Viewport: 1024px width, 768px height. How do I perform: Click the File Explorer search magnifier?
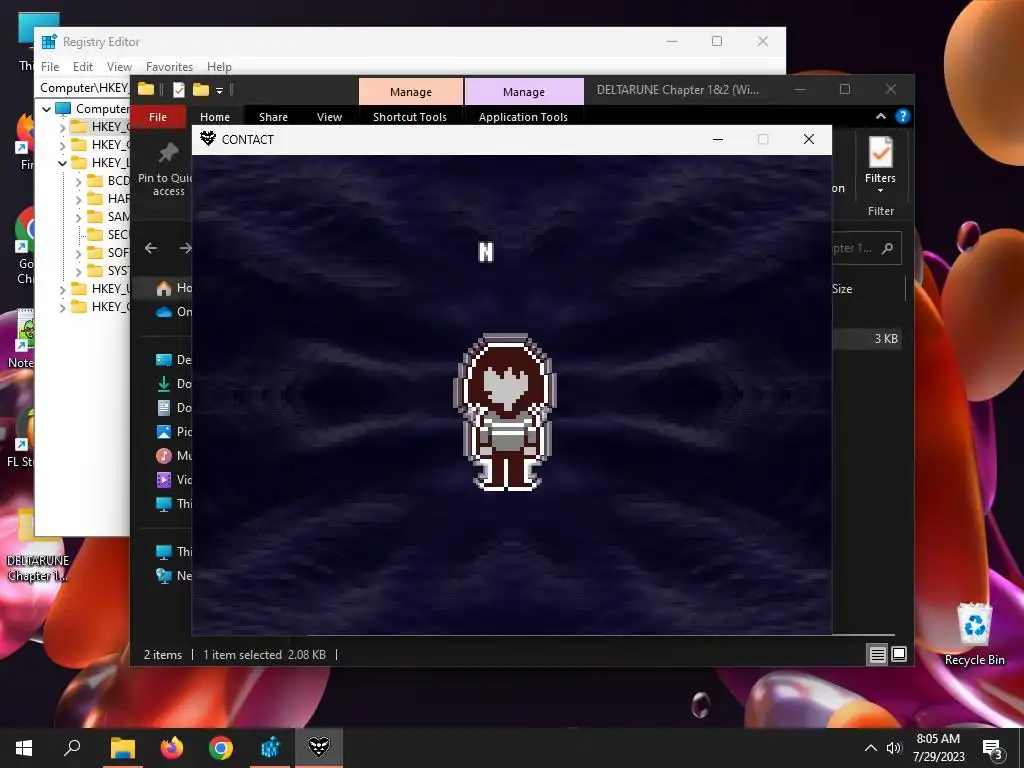pos(887,248)
